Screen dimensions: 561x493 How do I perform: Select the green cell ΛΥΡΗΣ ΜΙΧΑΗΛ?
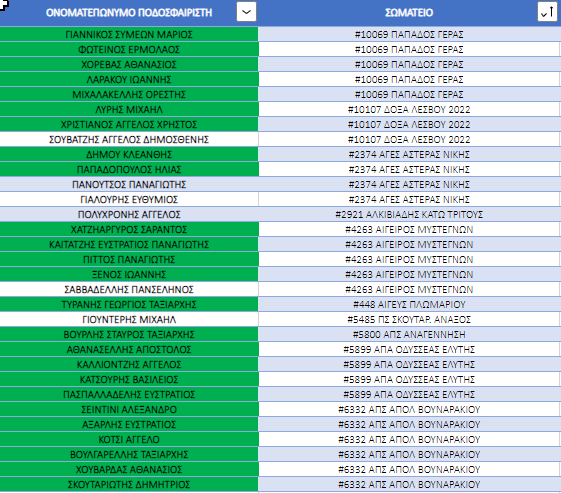tap(129, 109)
